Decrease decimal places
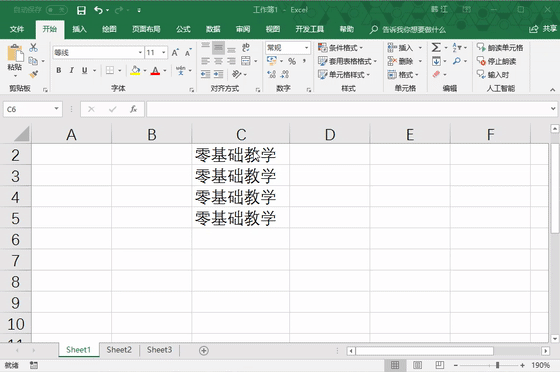Screen dimensions: 560x372 click(285, 74)
